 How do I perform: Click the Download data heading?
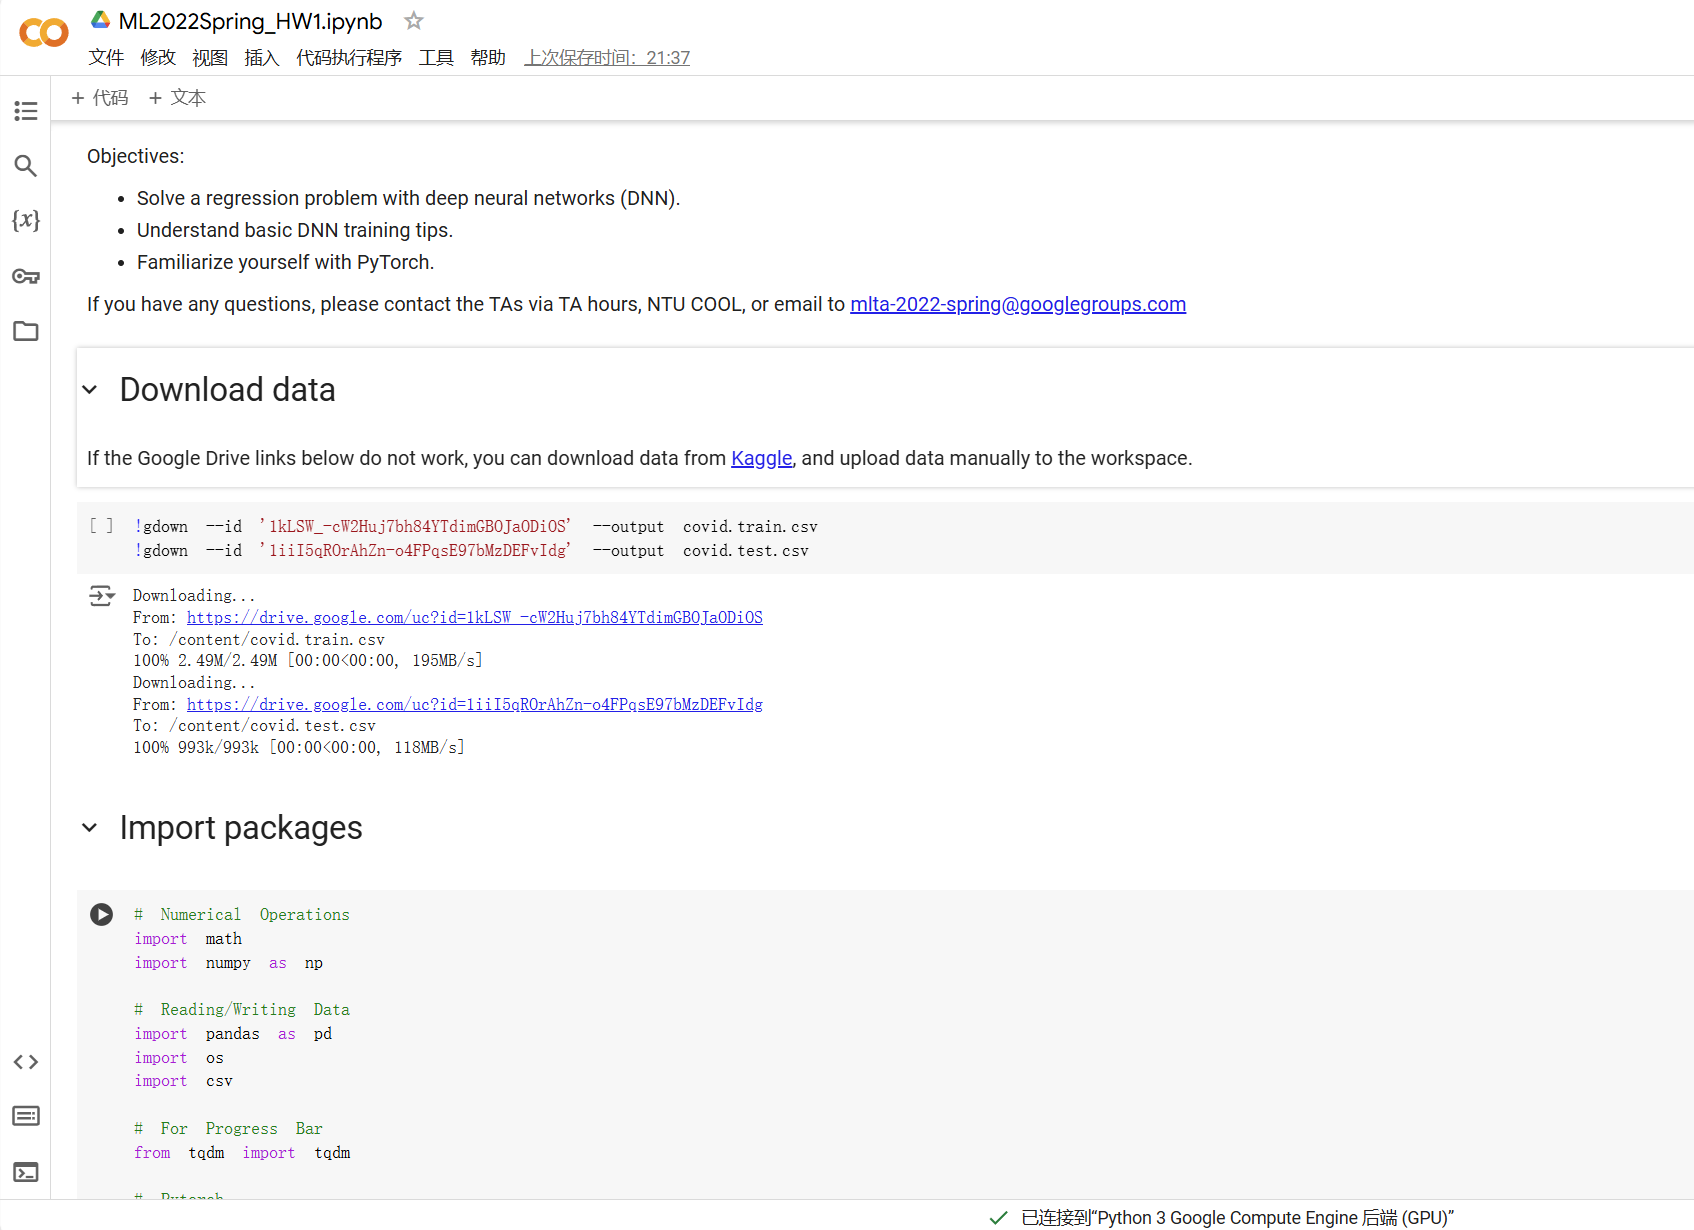tap(228, 390)
